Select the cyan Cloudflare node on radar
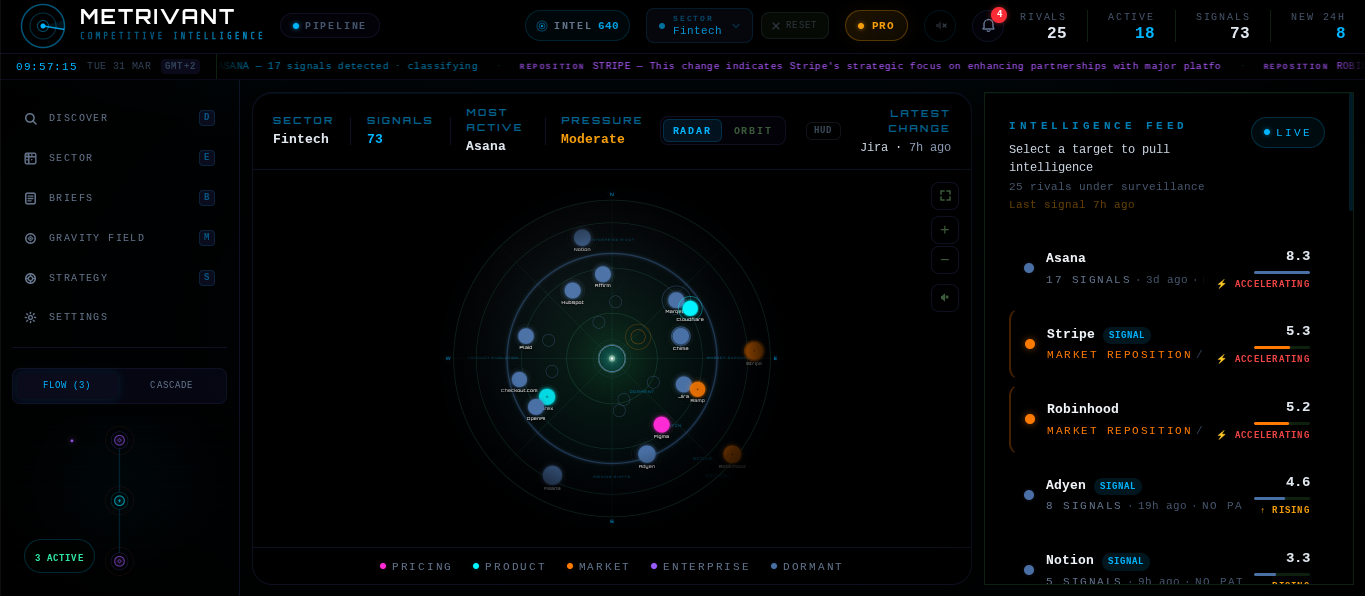Screen dimensions: 1365x596 [x=690, y=308]
